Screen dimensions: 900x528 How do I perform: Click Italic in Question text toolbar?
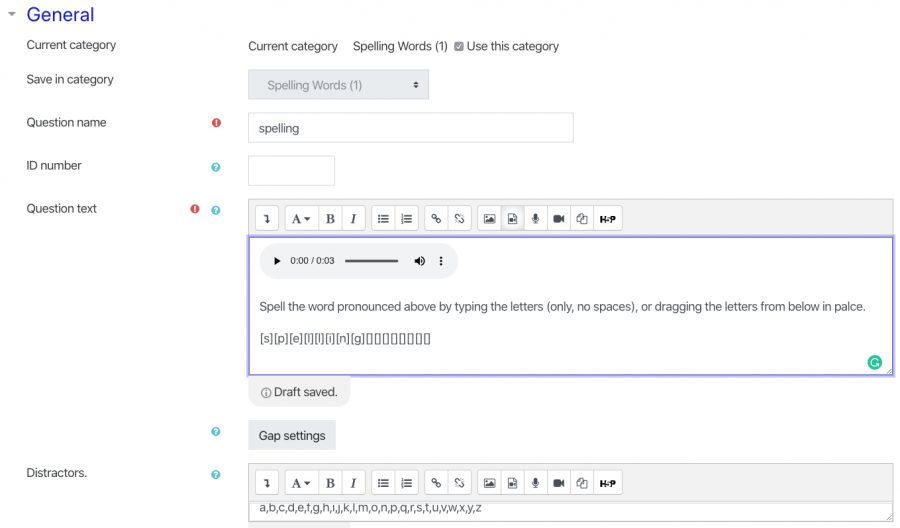[x=352, y=219]
